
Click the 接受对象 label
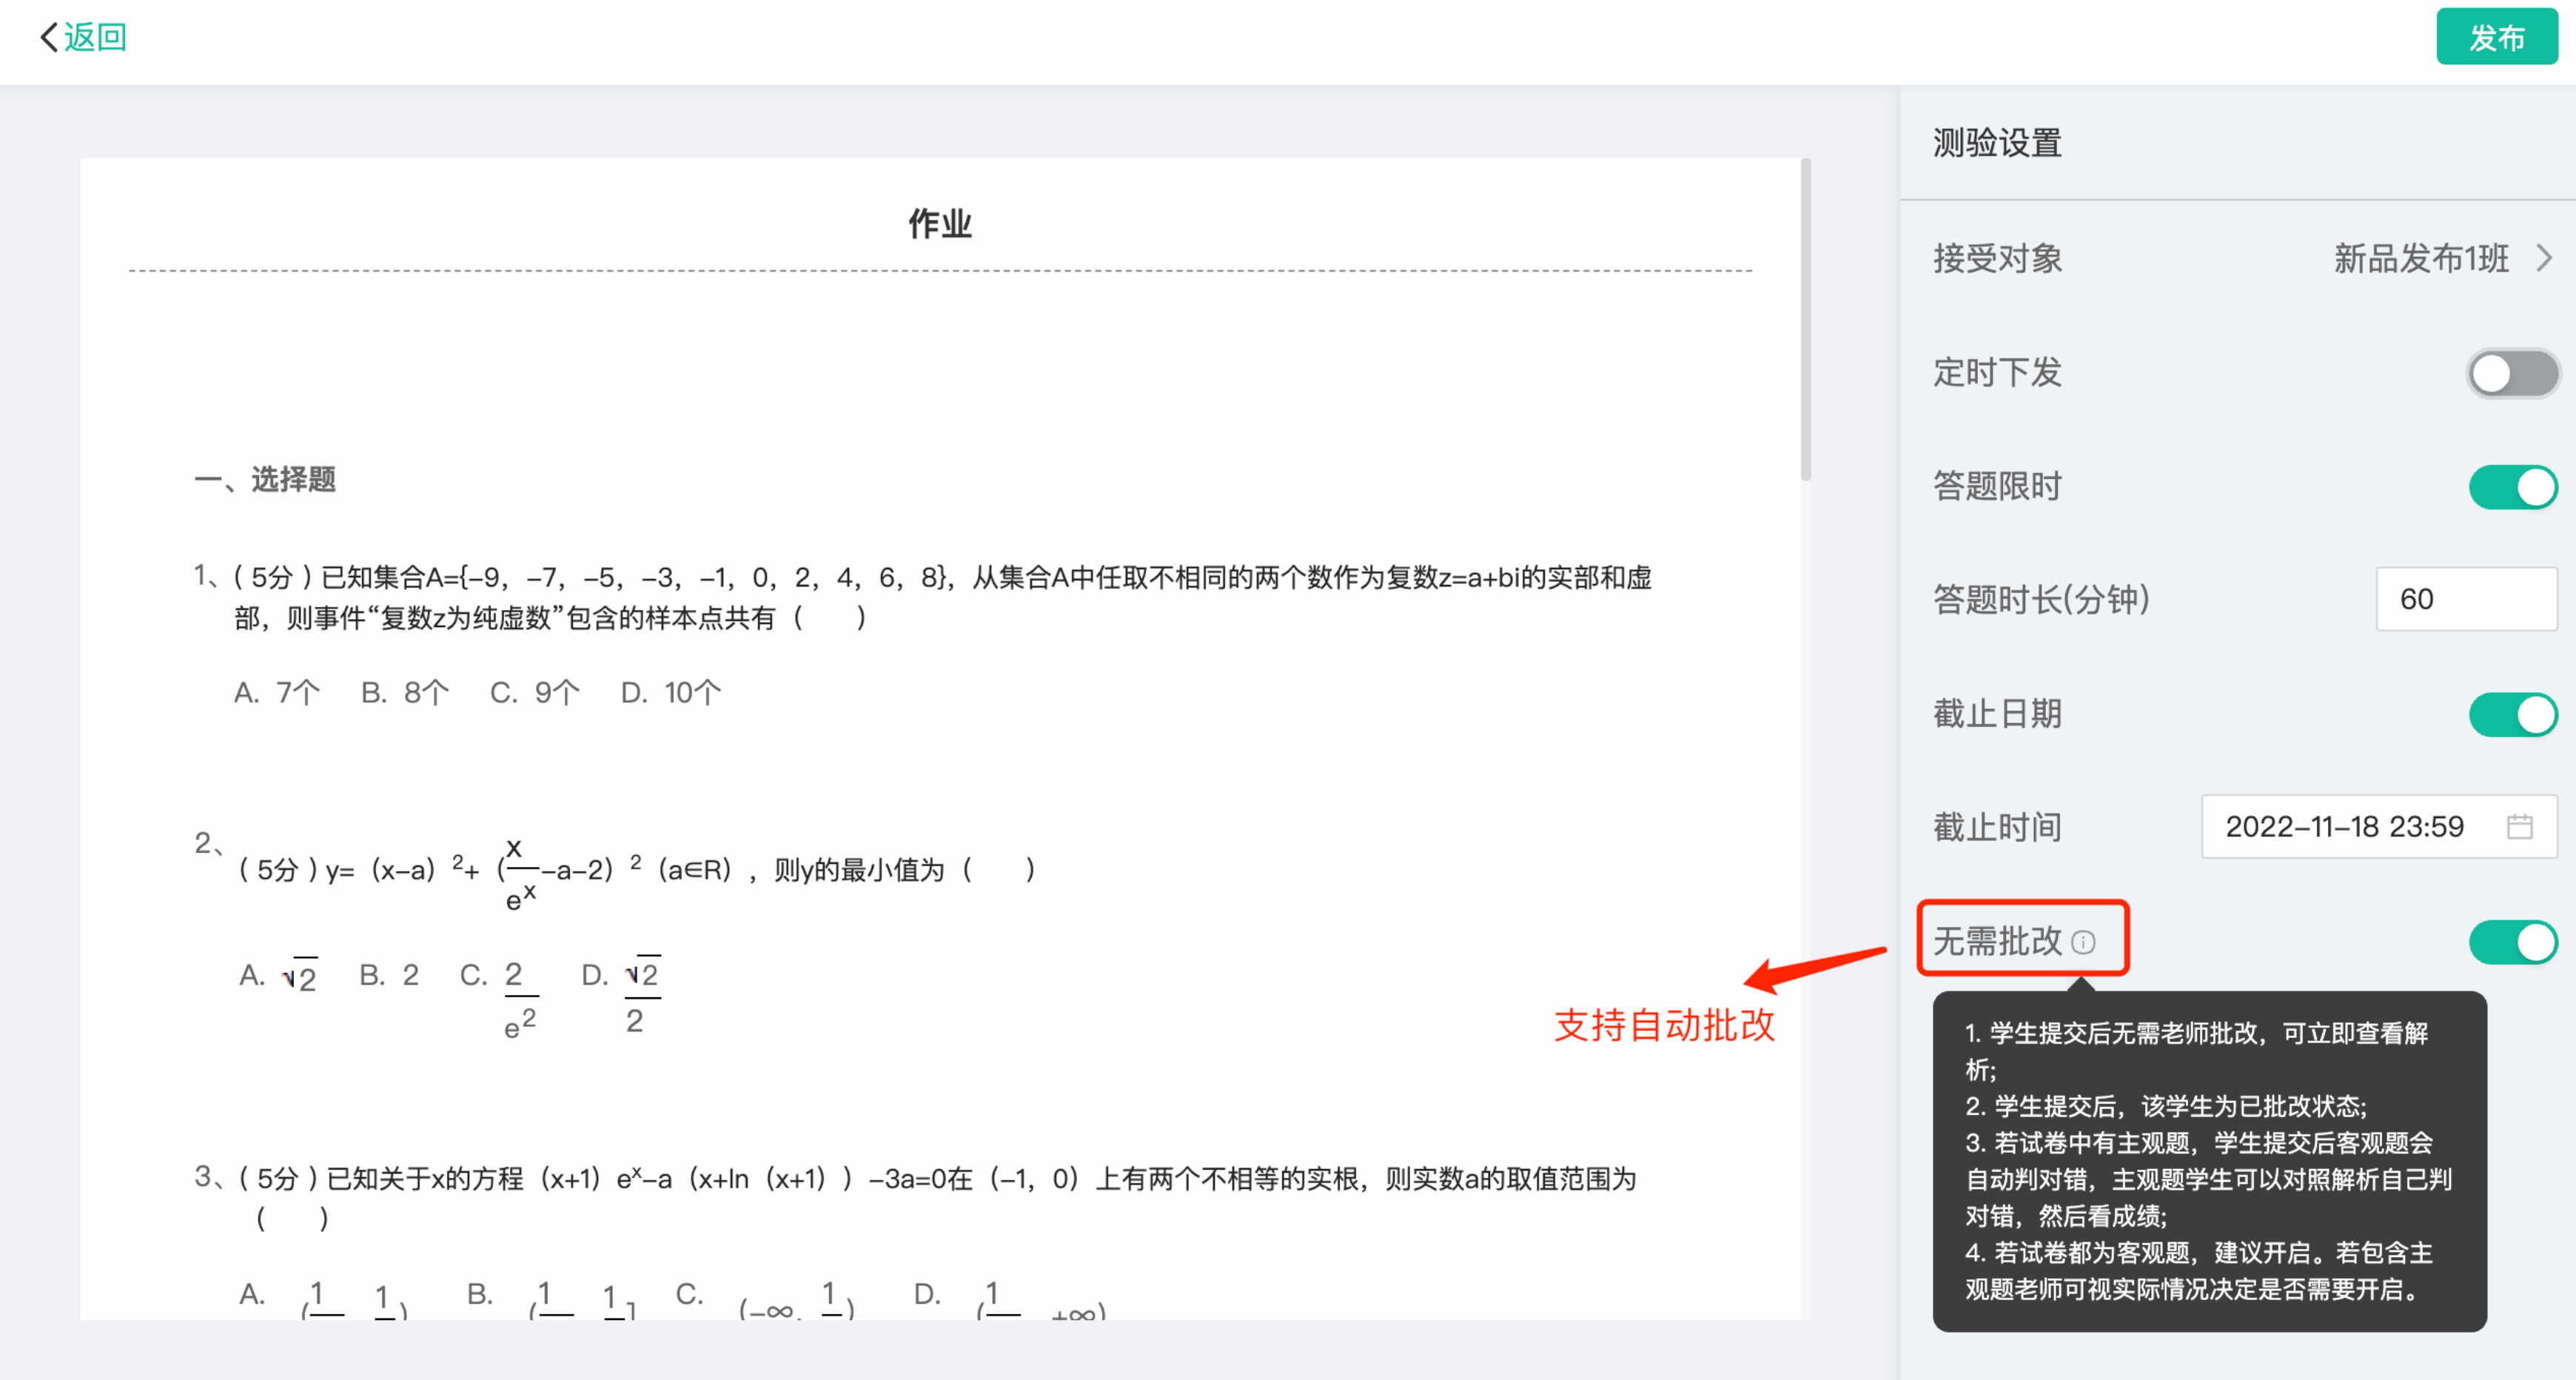(1997, 259)
